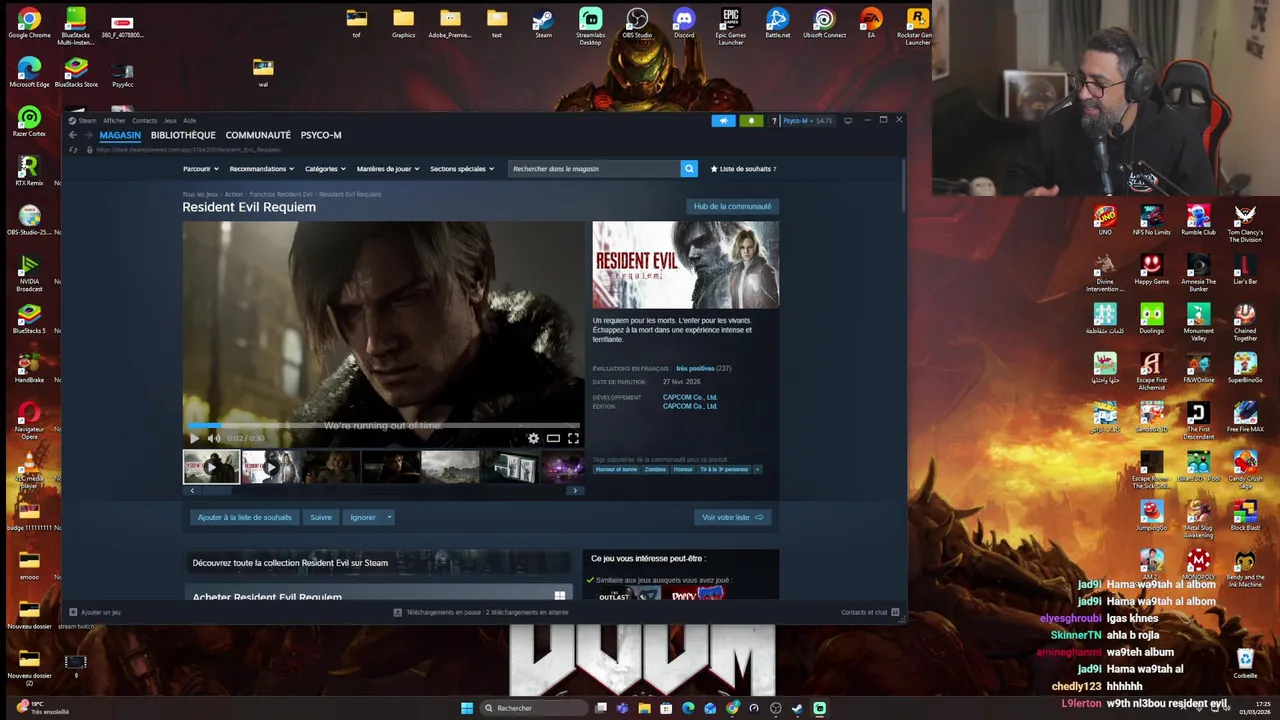This screenshot has width=1280, height=720.
Task: Open the Ignorer options dropdown arrow
Action: [389, 517]
